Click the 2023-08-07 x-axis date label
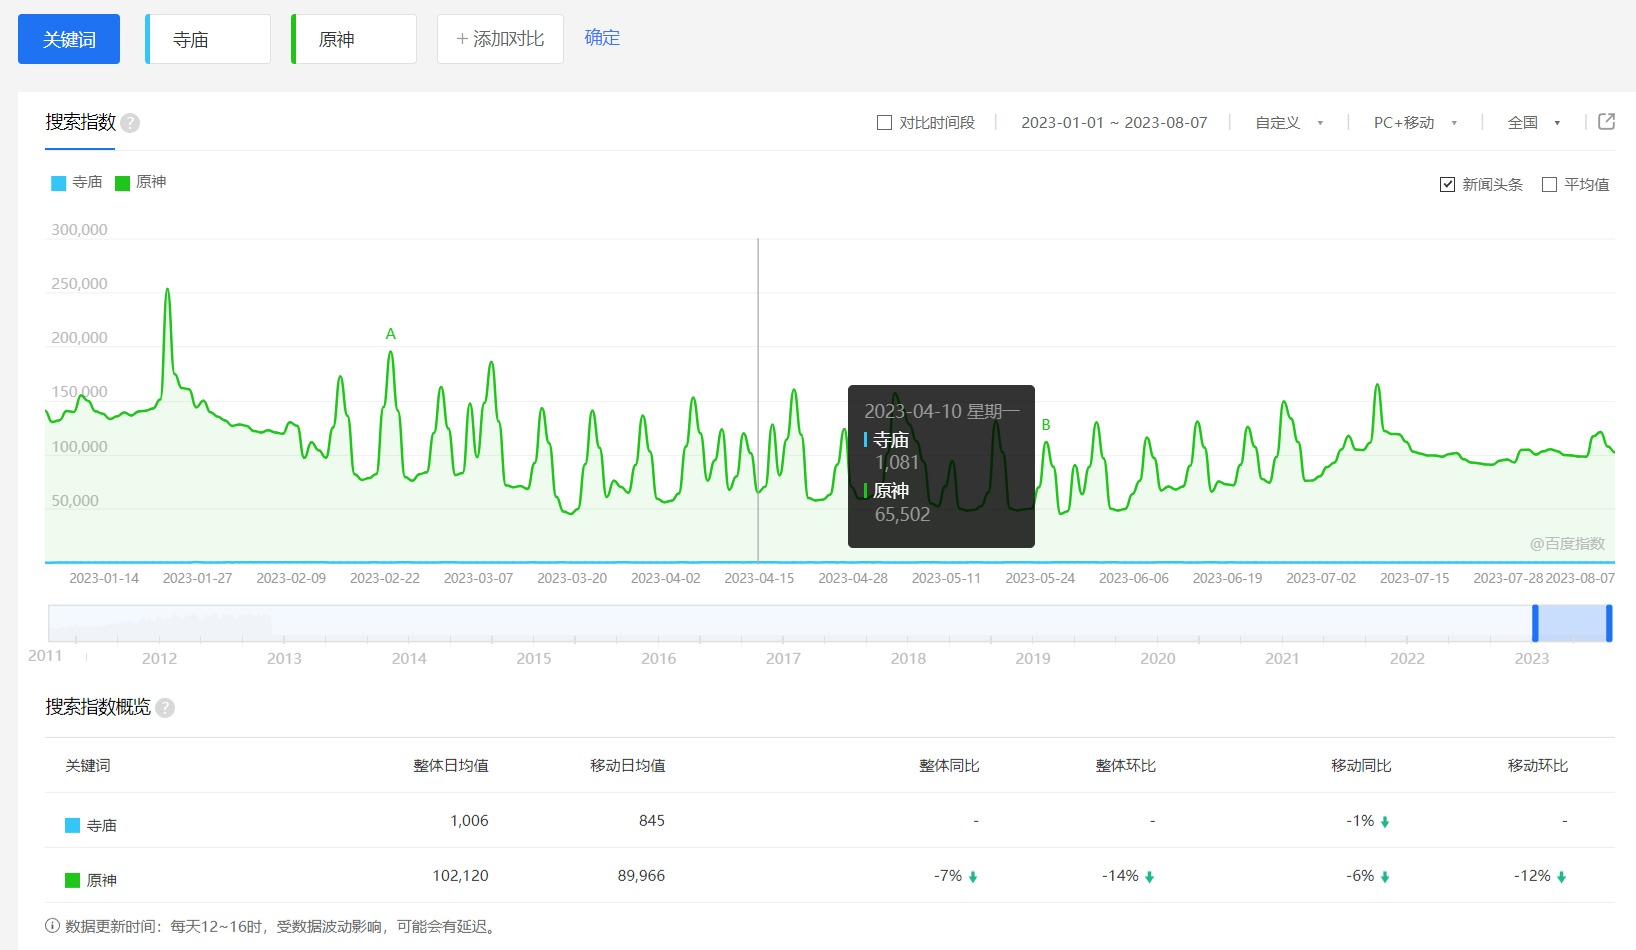 (x=1580, y=578)
